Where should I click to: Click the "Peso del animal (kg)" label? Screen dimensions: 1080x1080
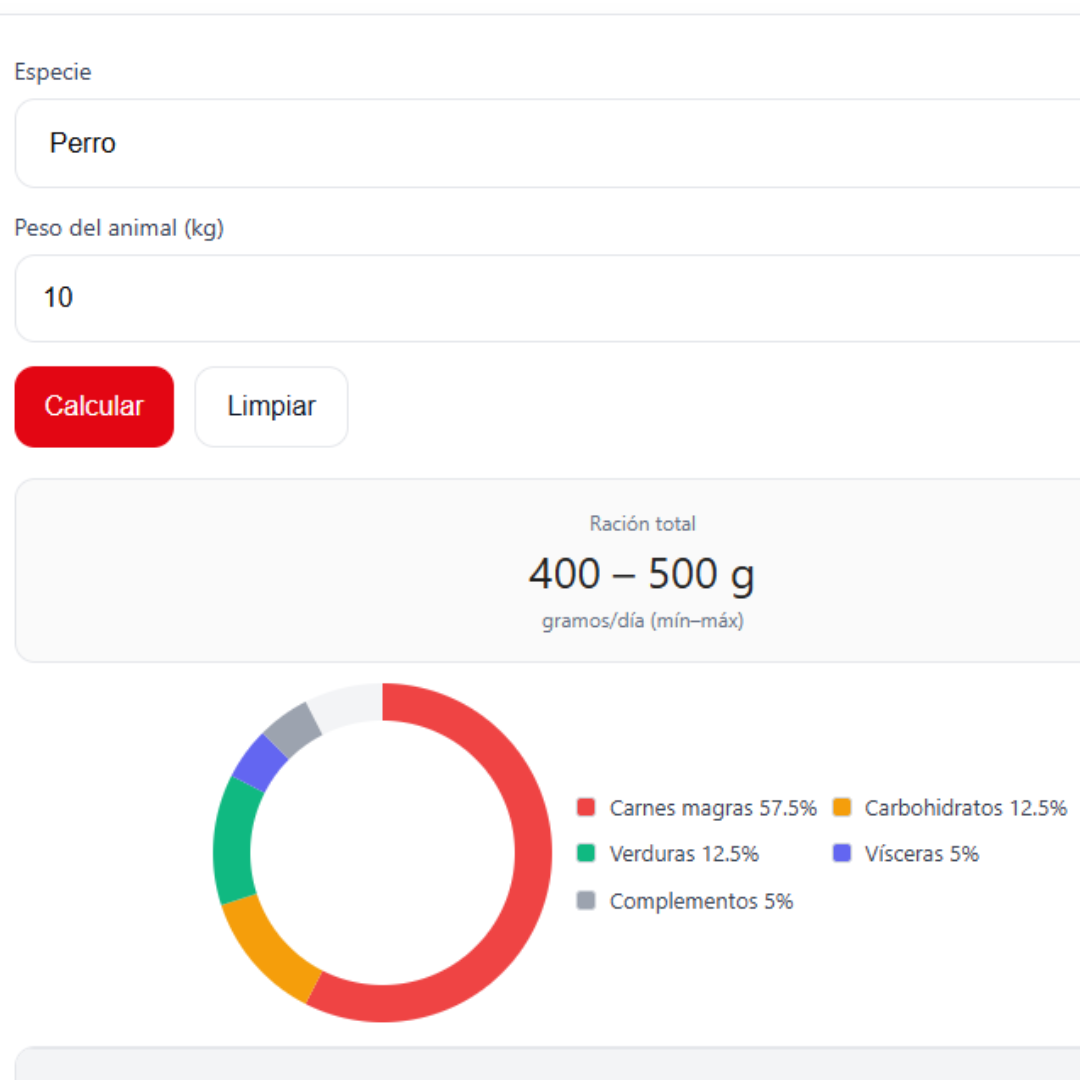pos(119,228)
